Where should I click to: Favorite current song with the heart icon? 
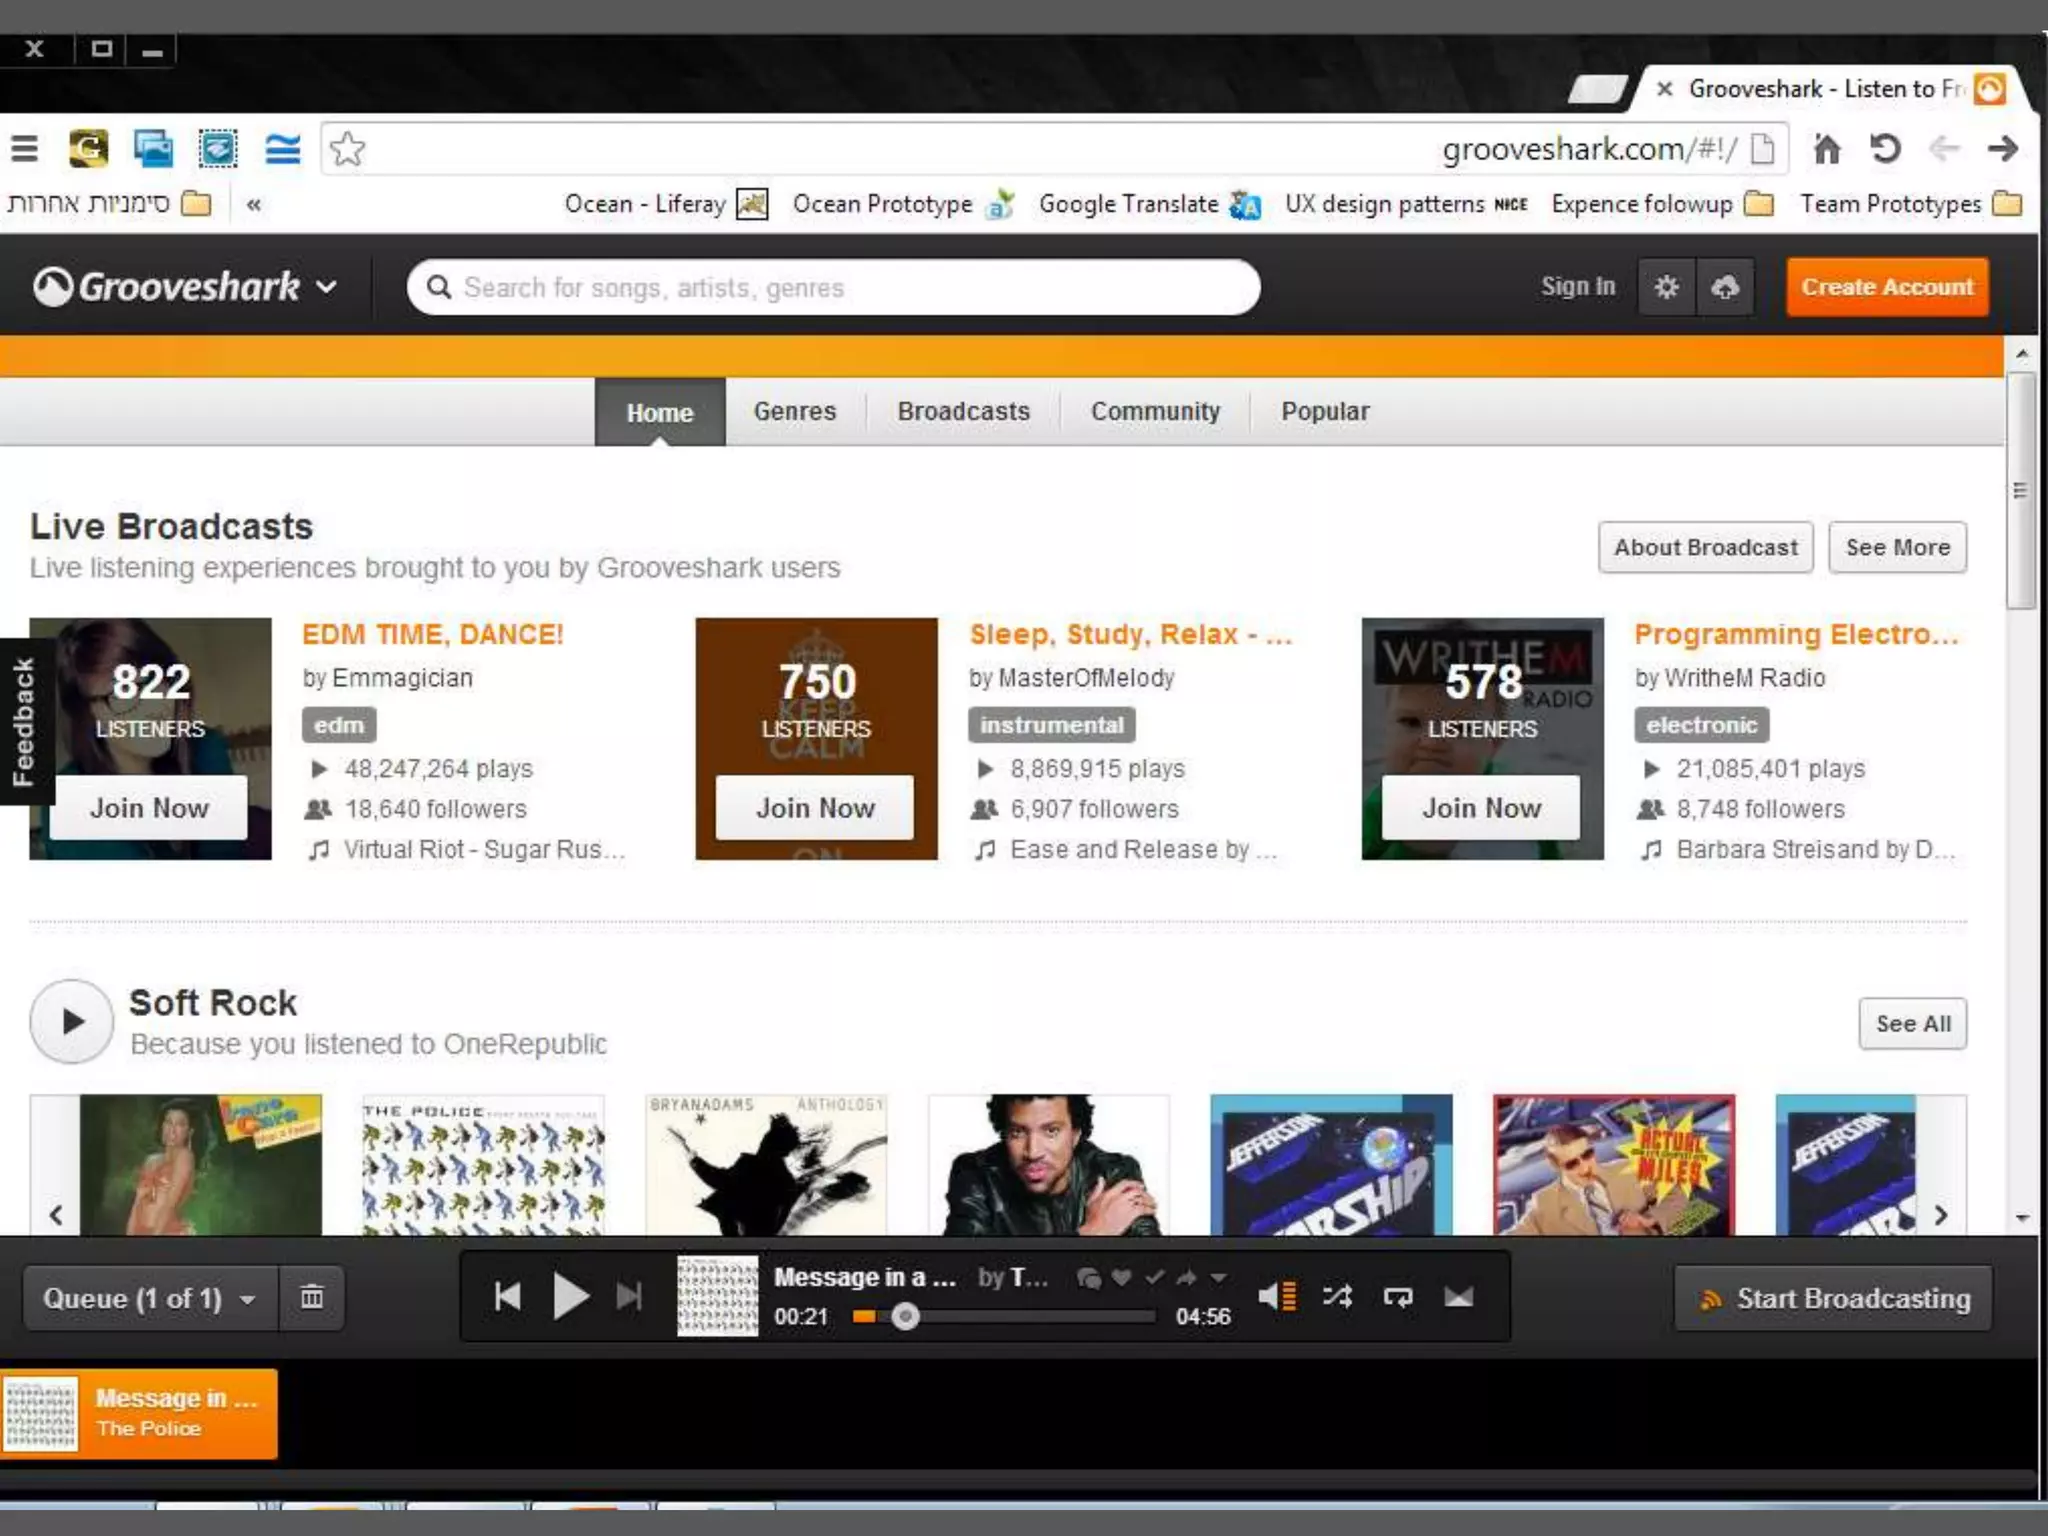pyautogui.click(x=1122, y=1277)
